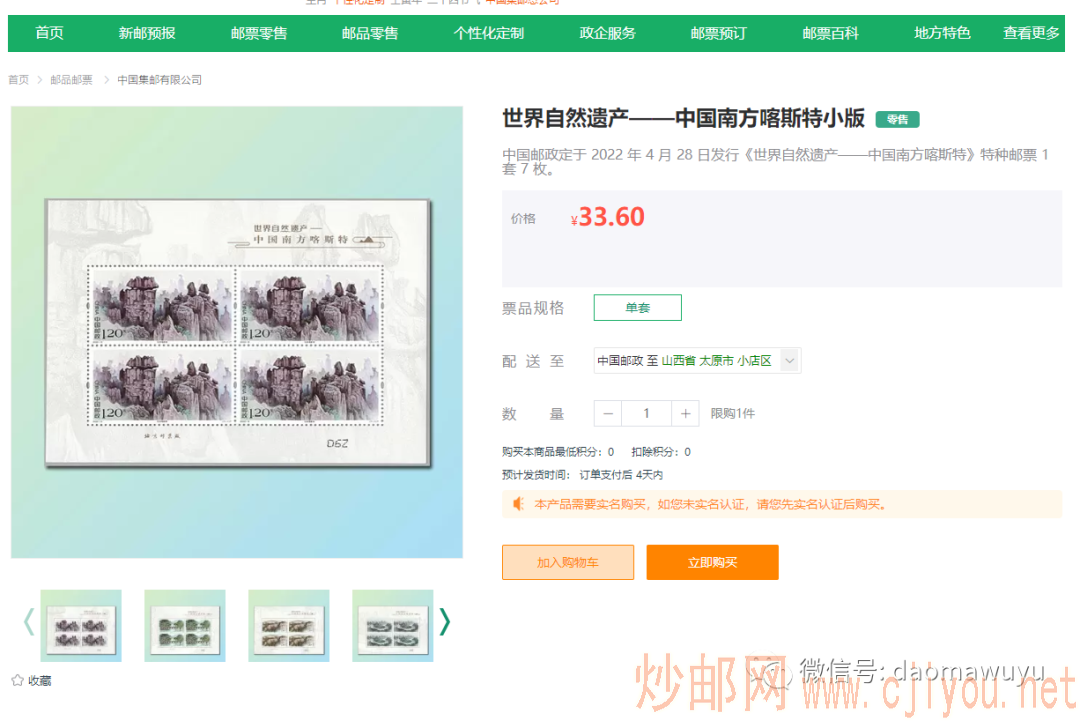
Task: Decrease quantity with minus button
Action: (x=608, y=414)
